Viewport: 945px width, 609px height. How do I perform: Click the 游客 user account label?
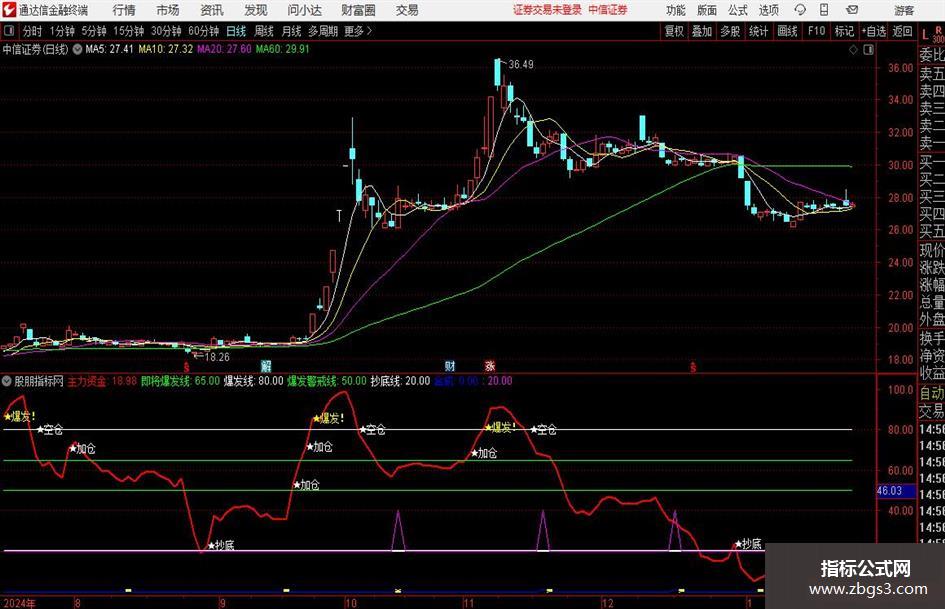click(904, 10)
